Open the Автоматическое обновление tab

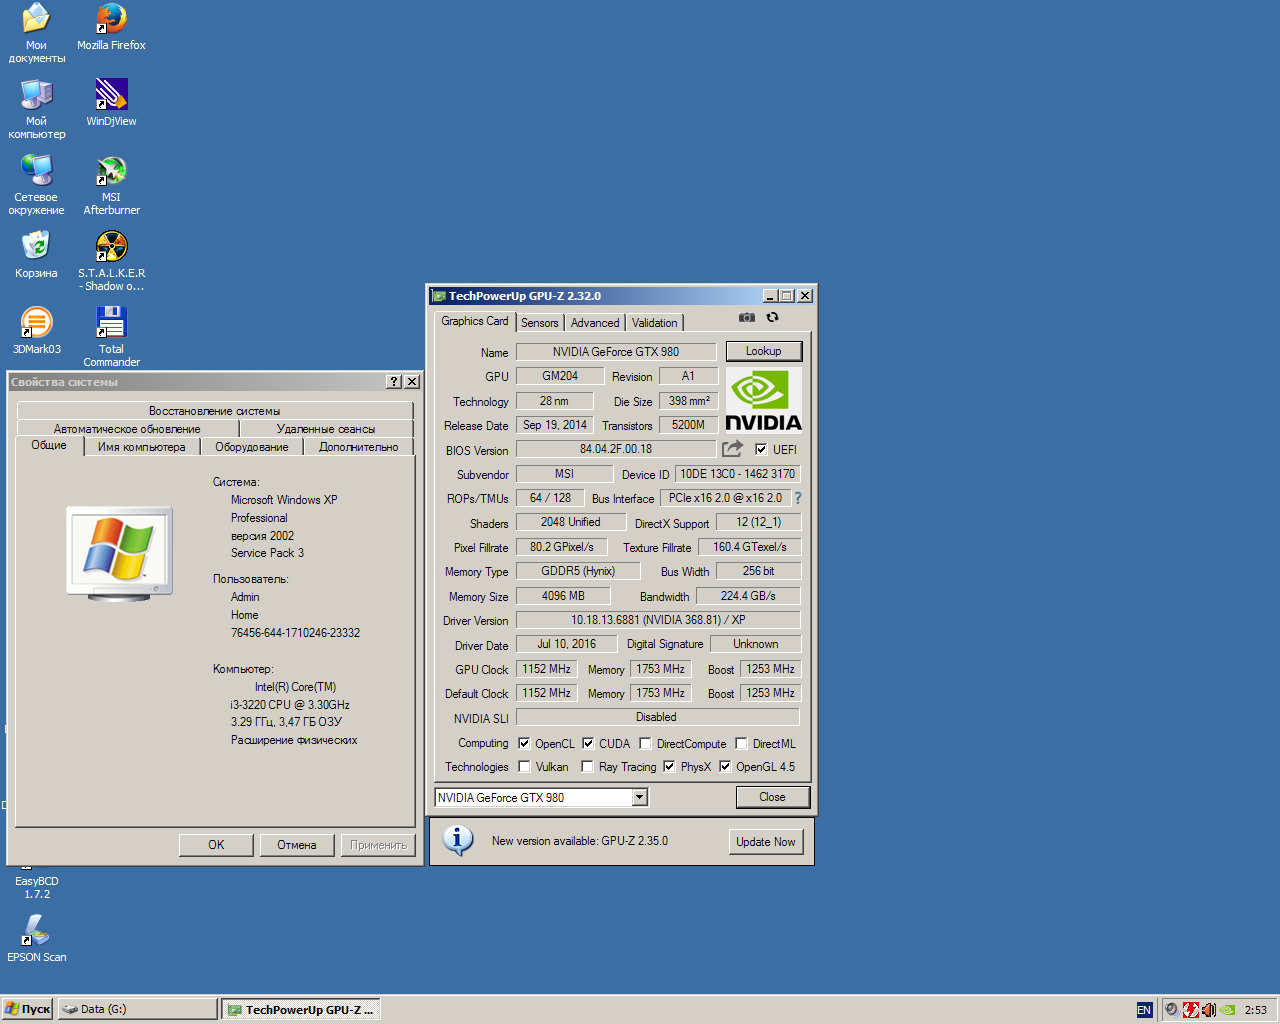[127, 429]
